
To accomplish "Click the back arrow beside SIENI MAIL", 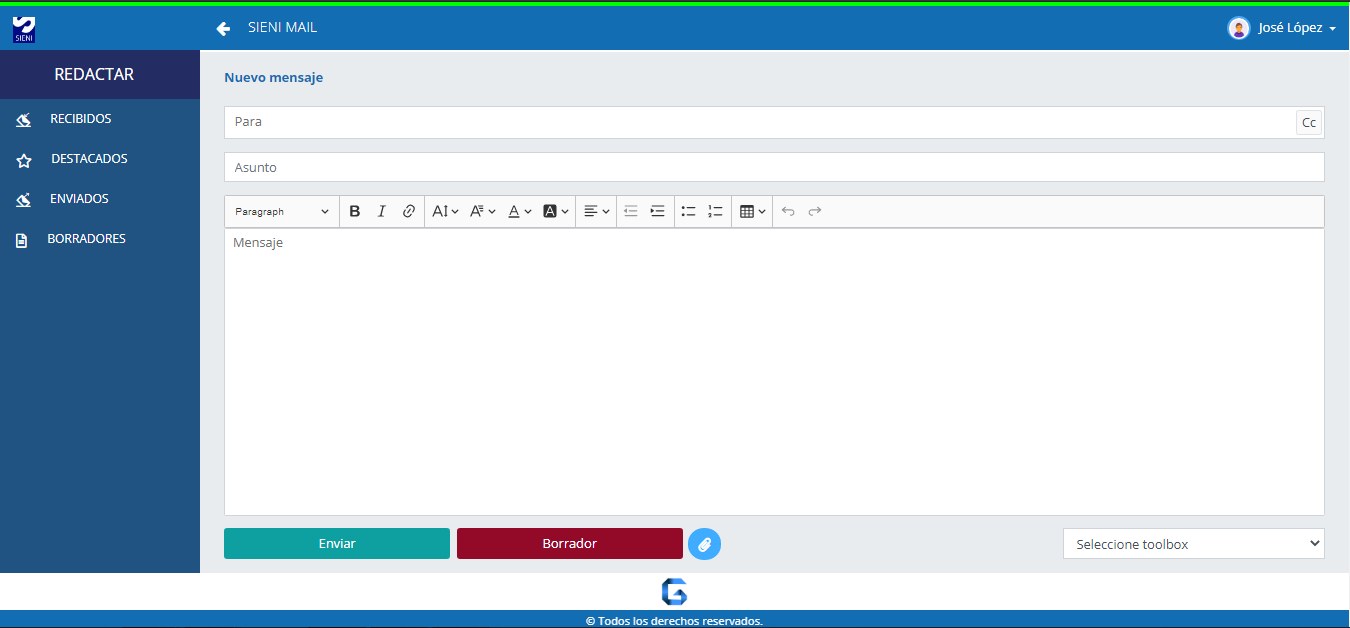I will tap(223, 28).
